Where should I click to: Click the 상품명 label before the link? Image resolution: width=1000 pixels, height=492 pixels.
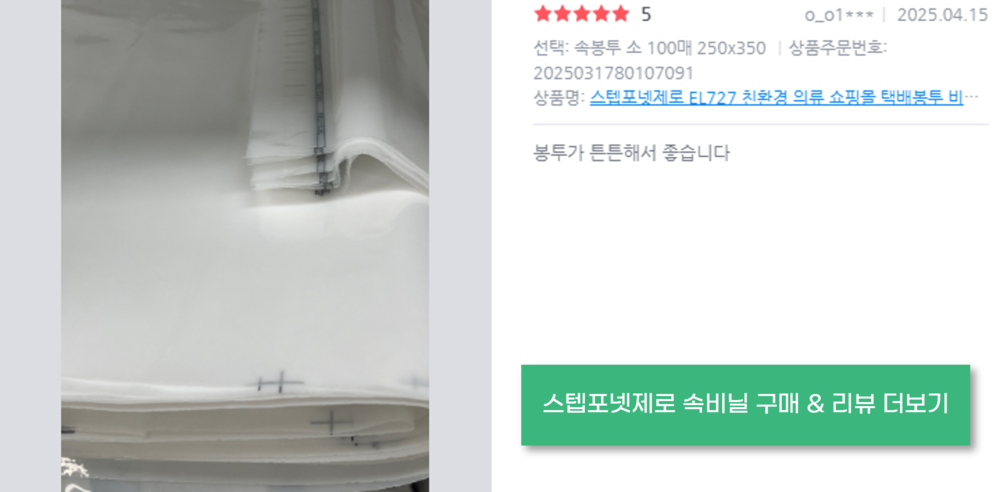[559, 98]
